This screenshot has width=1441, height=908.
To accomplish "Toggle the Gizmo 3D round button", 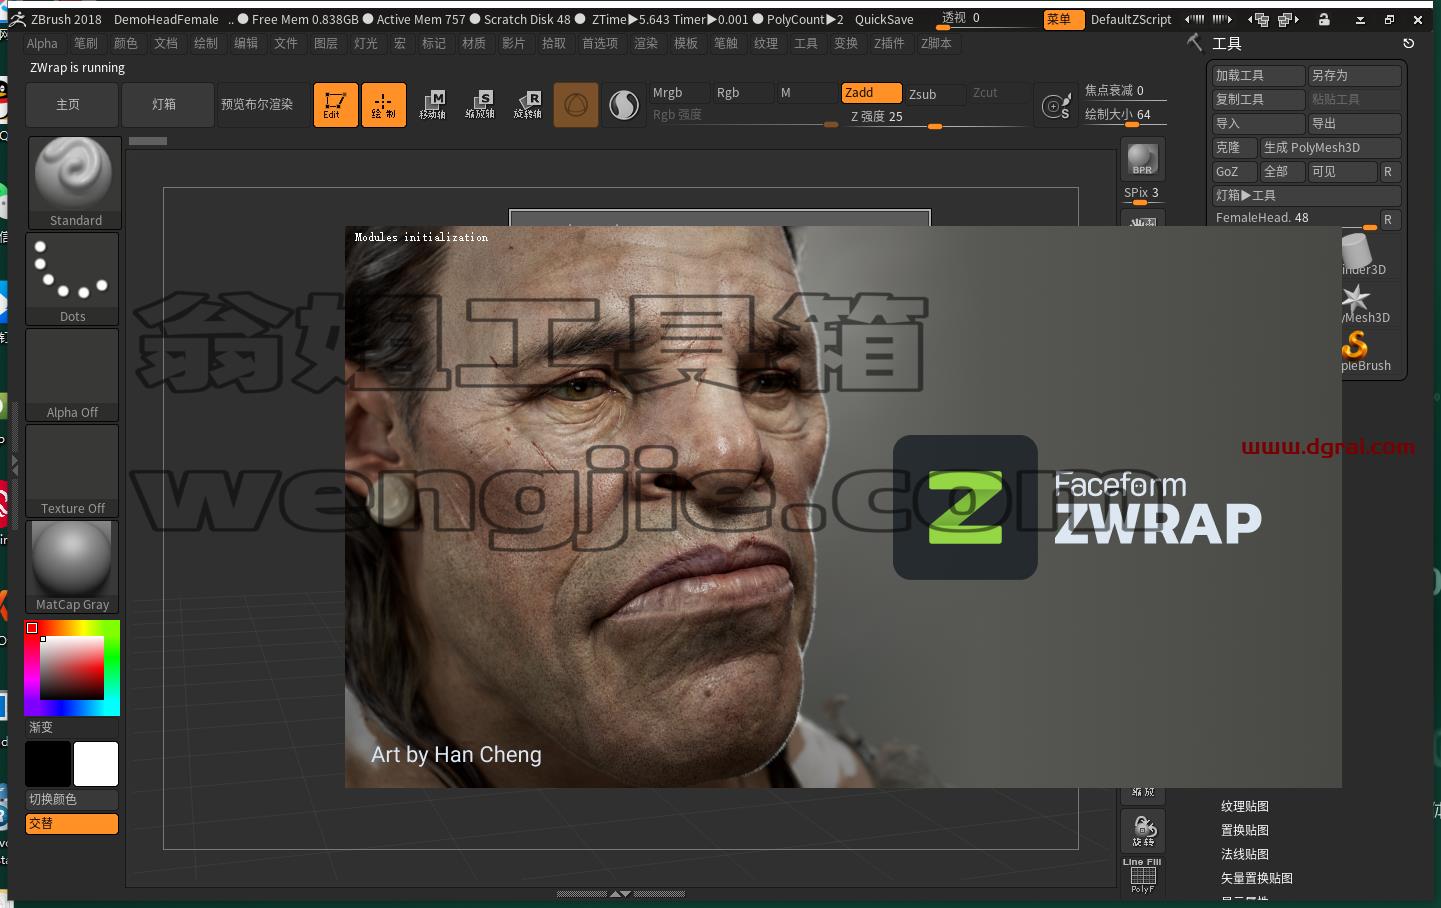I will pos(576,105).
